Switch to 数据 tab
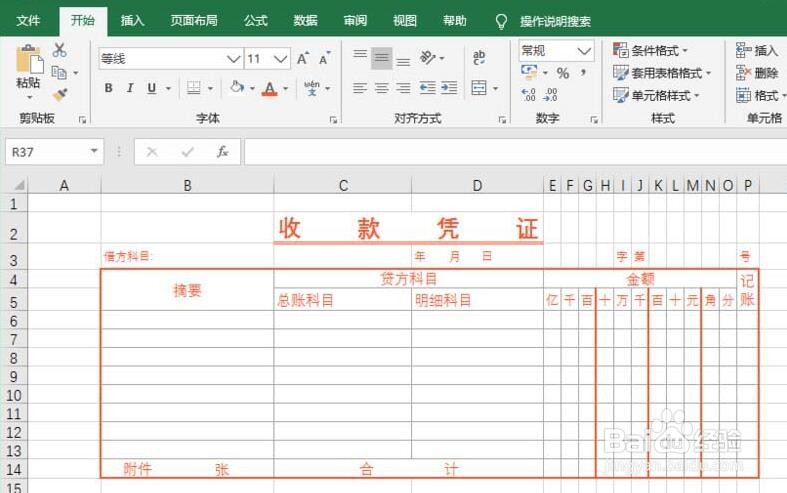787x493 pixels. [305, 21]
